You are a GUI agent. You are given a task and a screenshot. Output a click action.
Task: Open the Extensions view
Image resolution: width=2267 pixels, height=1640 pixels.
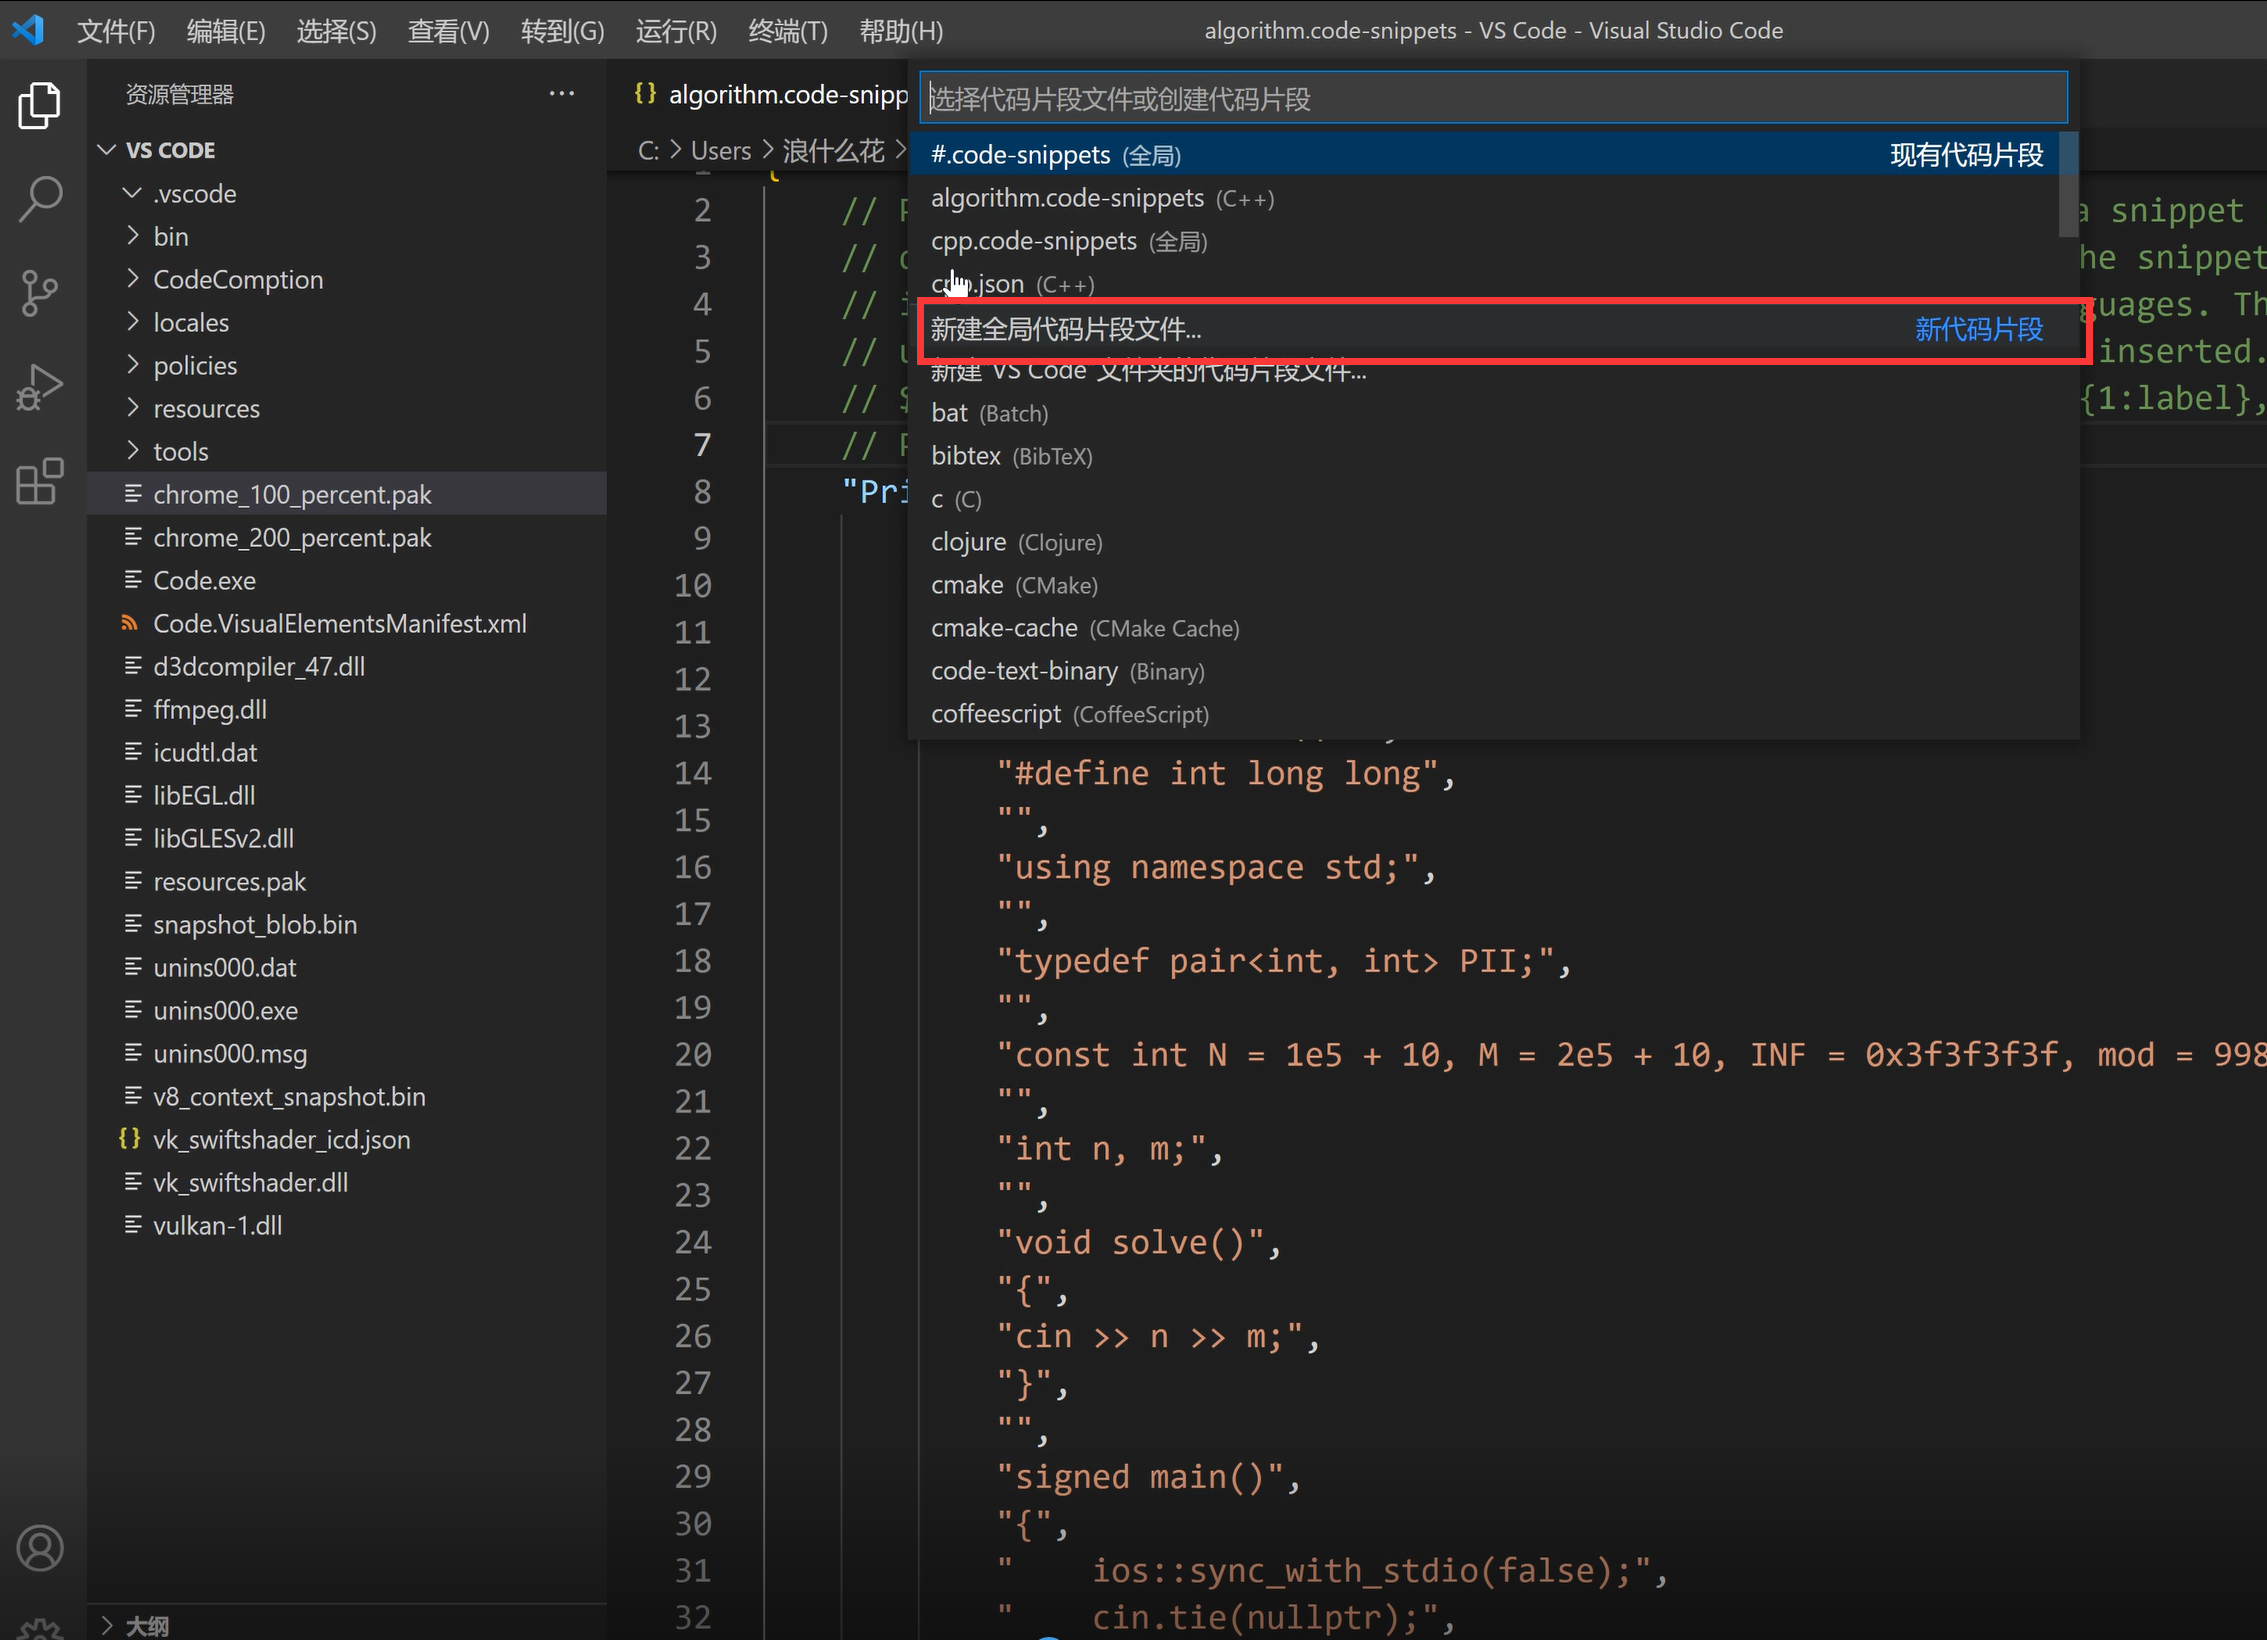click(40, 481)
